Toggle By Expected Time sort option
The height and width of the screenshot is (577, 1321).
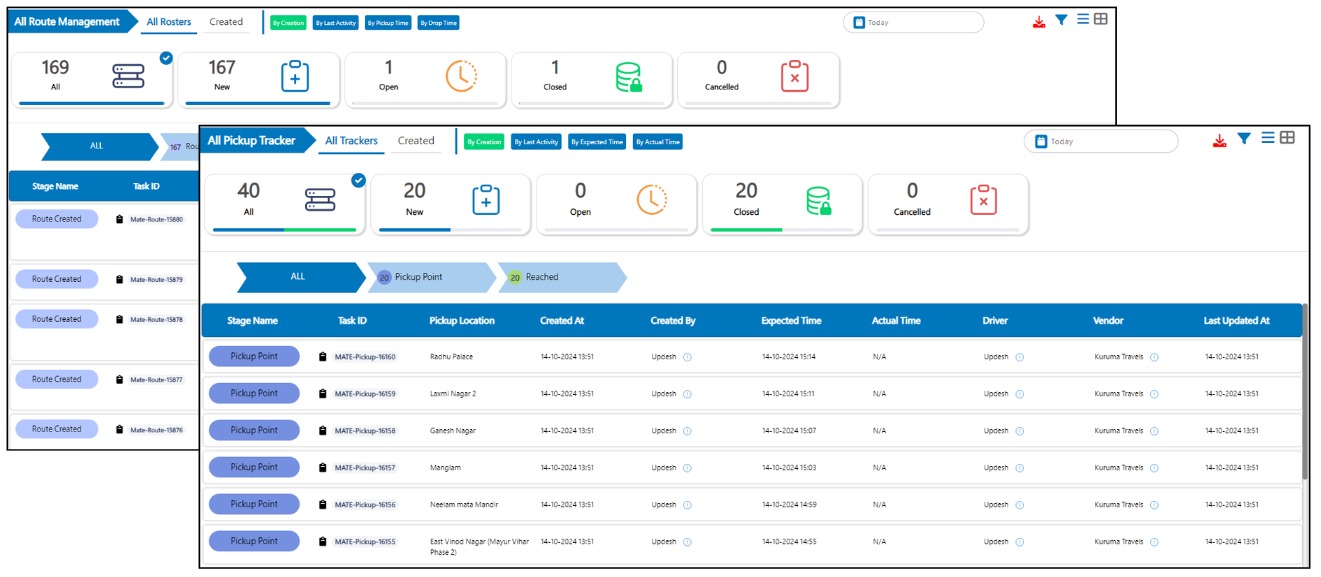pyautogui.click(x=597, y=142)
